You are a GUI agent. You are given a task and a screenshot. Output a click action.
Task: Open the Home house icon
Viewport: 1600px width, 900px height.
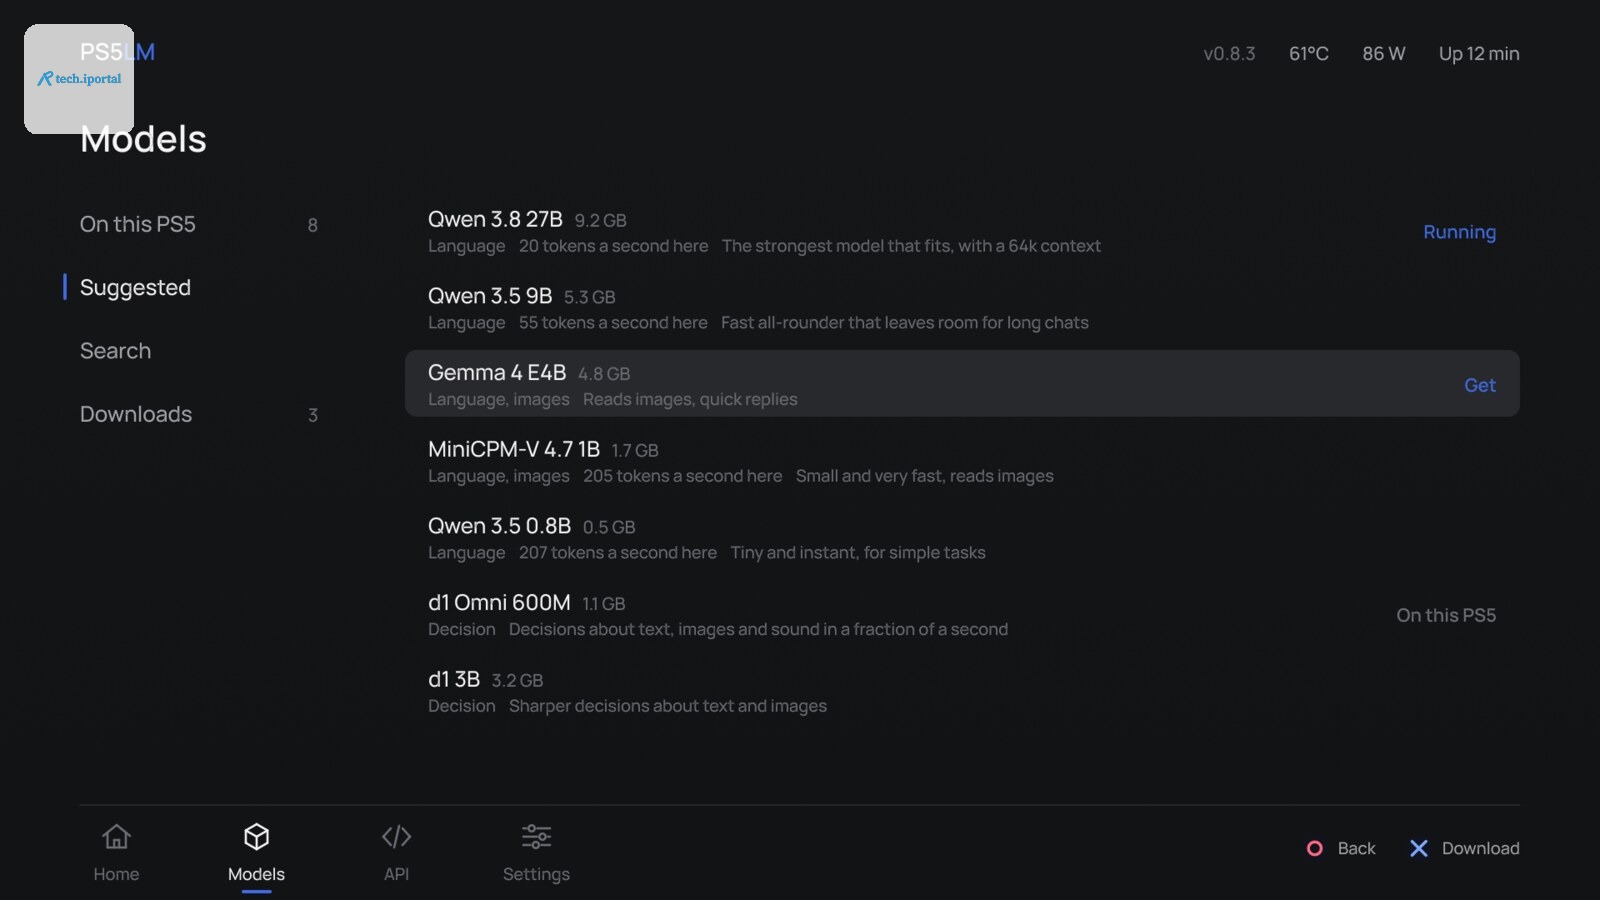pyautogui.click(x=116, y=836)
